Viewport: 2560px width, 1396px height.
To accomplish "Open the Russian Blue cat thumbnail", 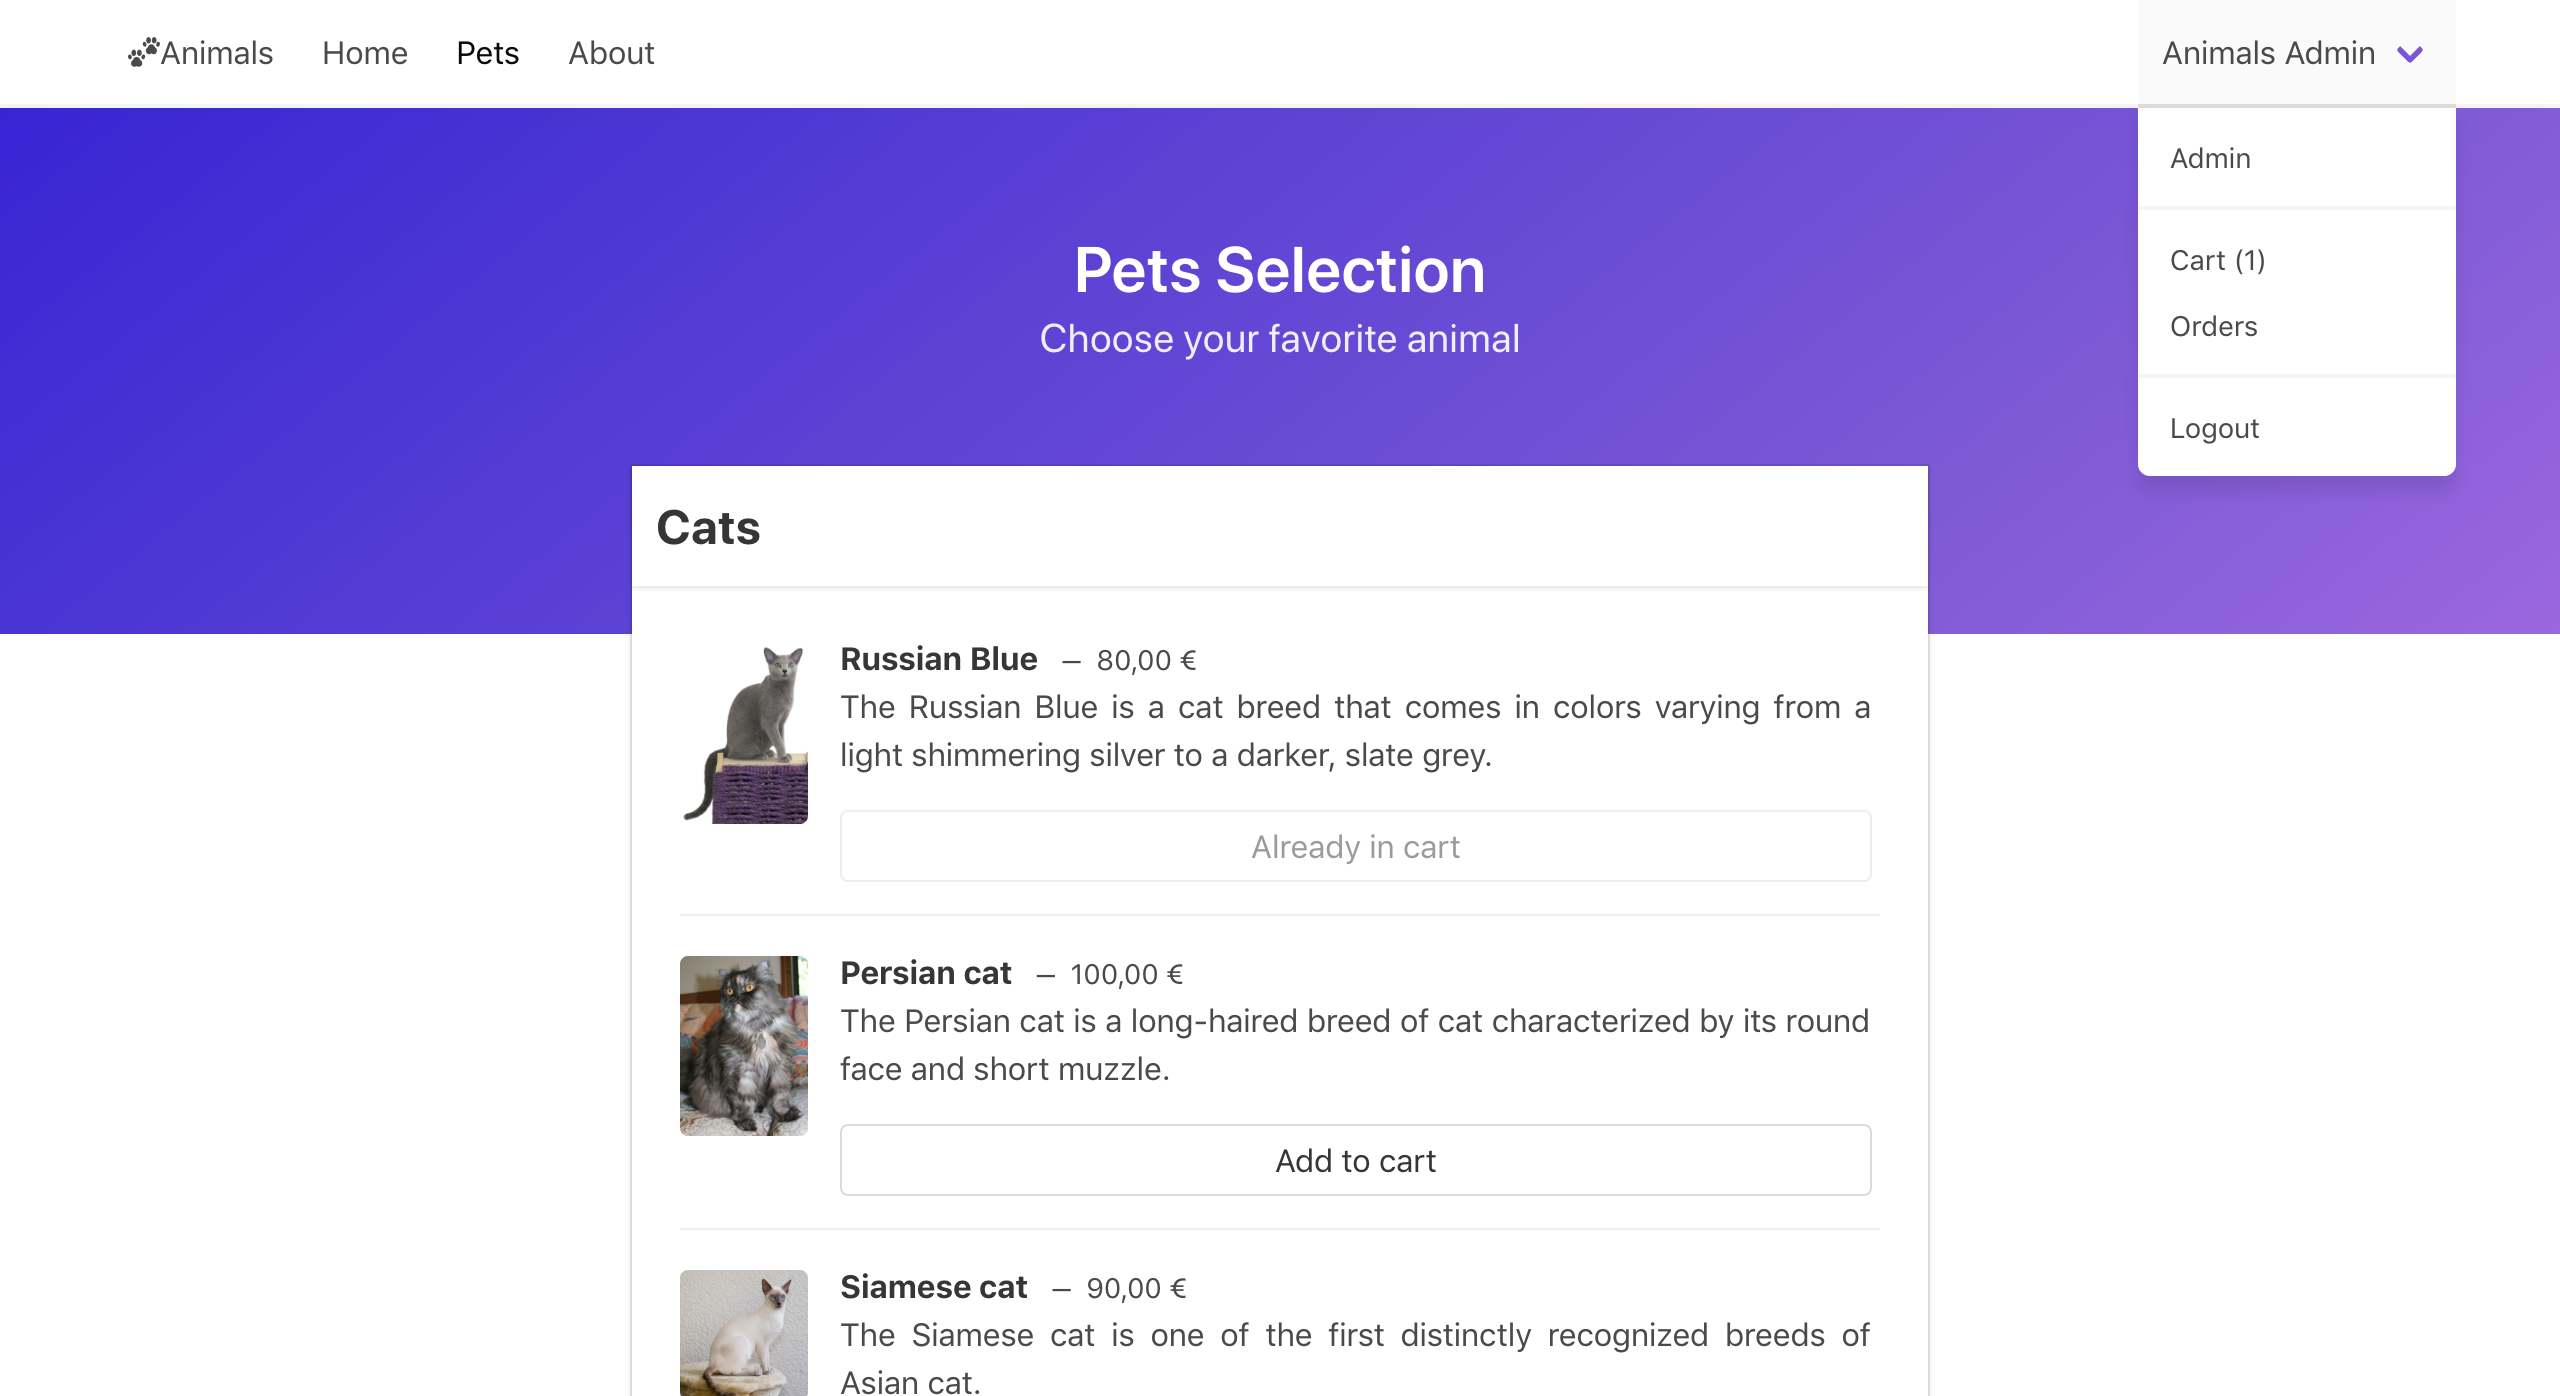I will click(x=744, y=732).
